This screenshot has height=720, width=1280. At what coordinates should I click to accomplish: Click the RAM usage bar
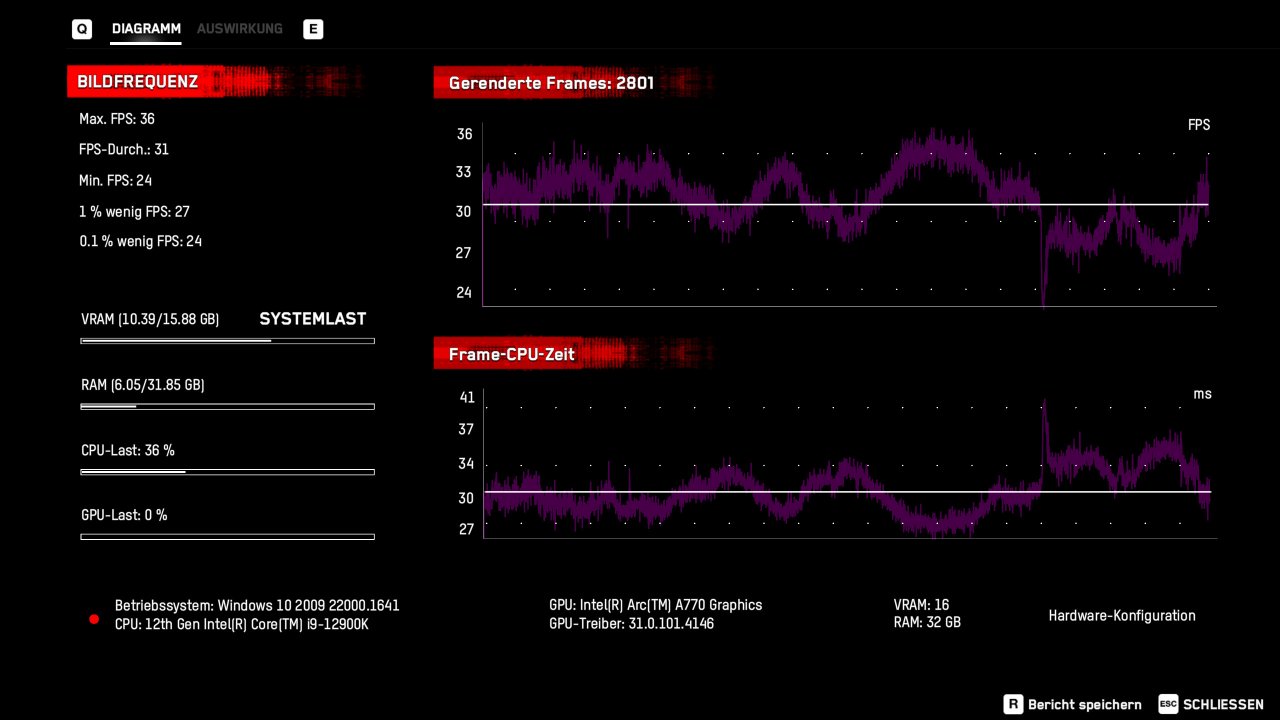tap(227, 407)
